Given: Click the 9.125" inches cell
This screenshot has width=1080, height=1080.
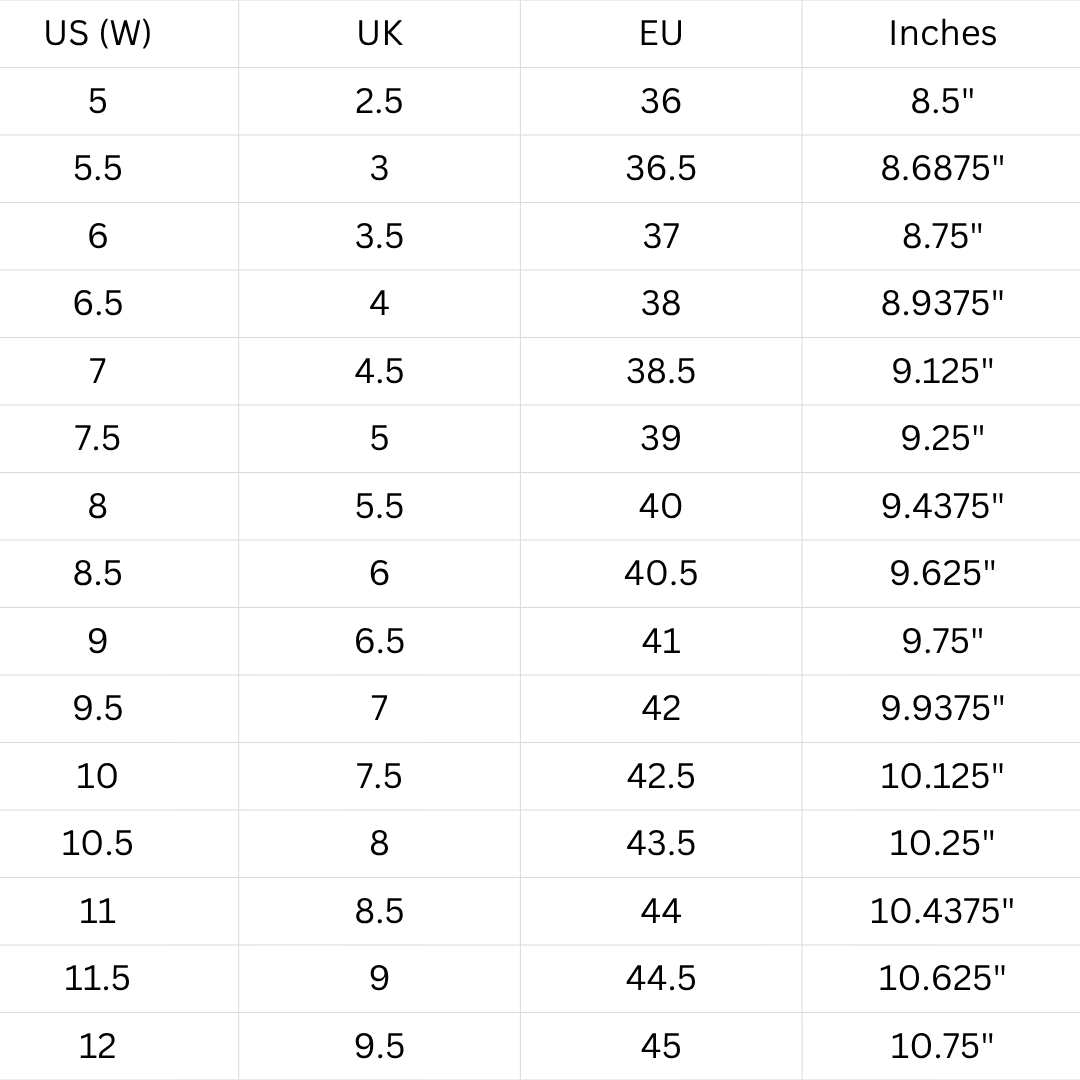Looking at the screenshot, I should (x=942, y=371).
